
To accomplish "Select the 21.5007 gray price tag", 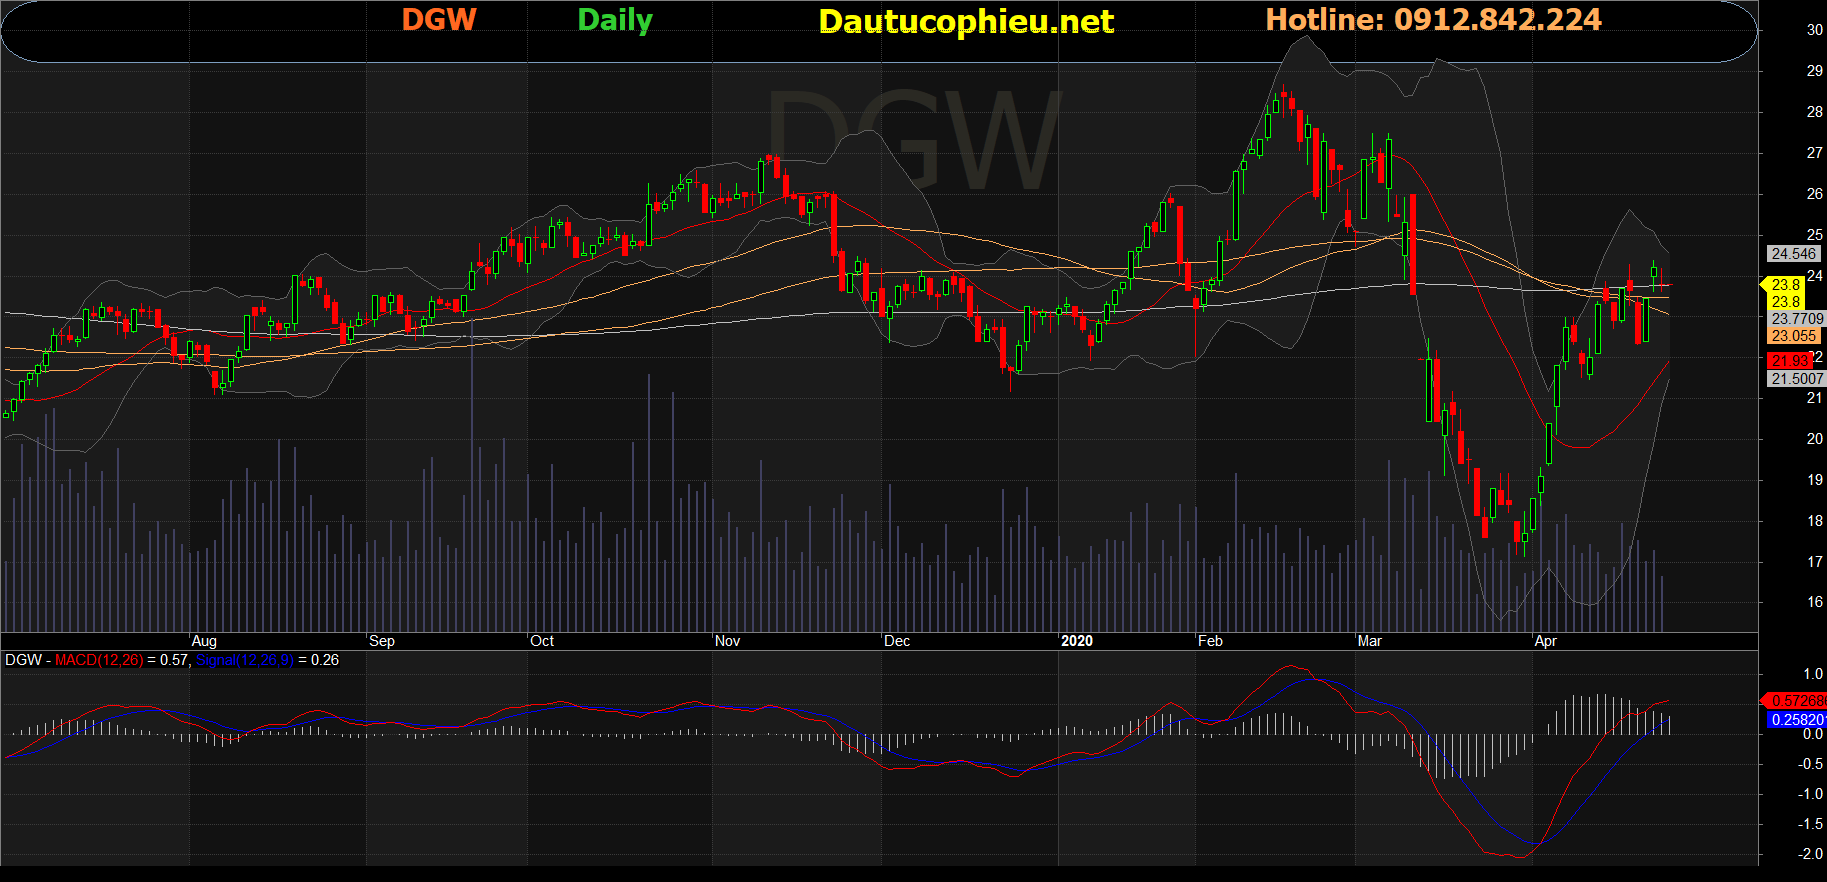I will (x=1797, y=379).
